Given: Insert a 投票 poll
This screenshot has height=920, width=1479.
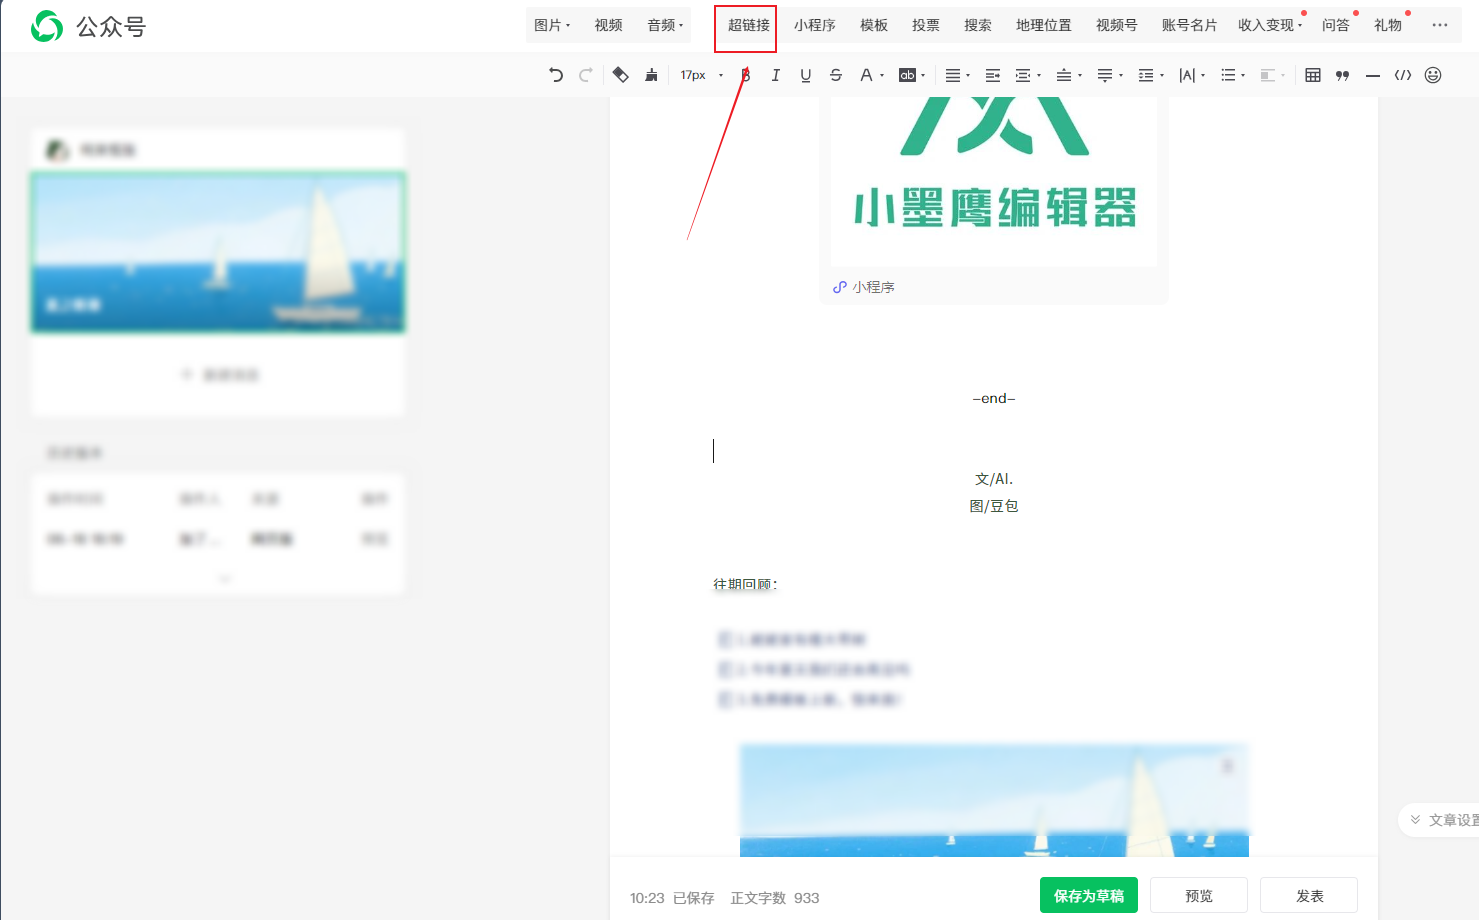Looking at the screenshot, I should tap(926, 25).
